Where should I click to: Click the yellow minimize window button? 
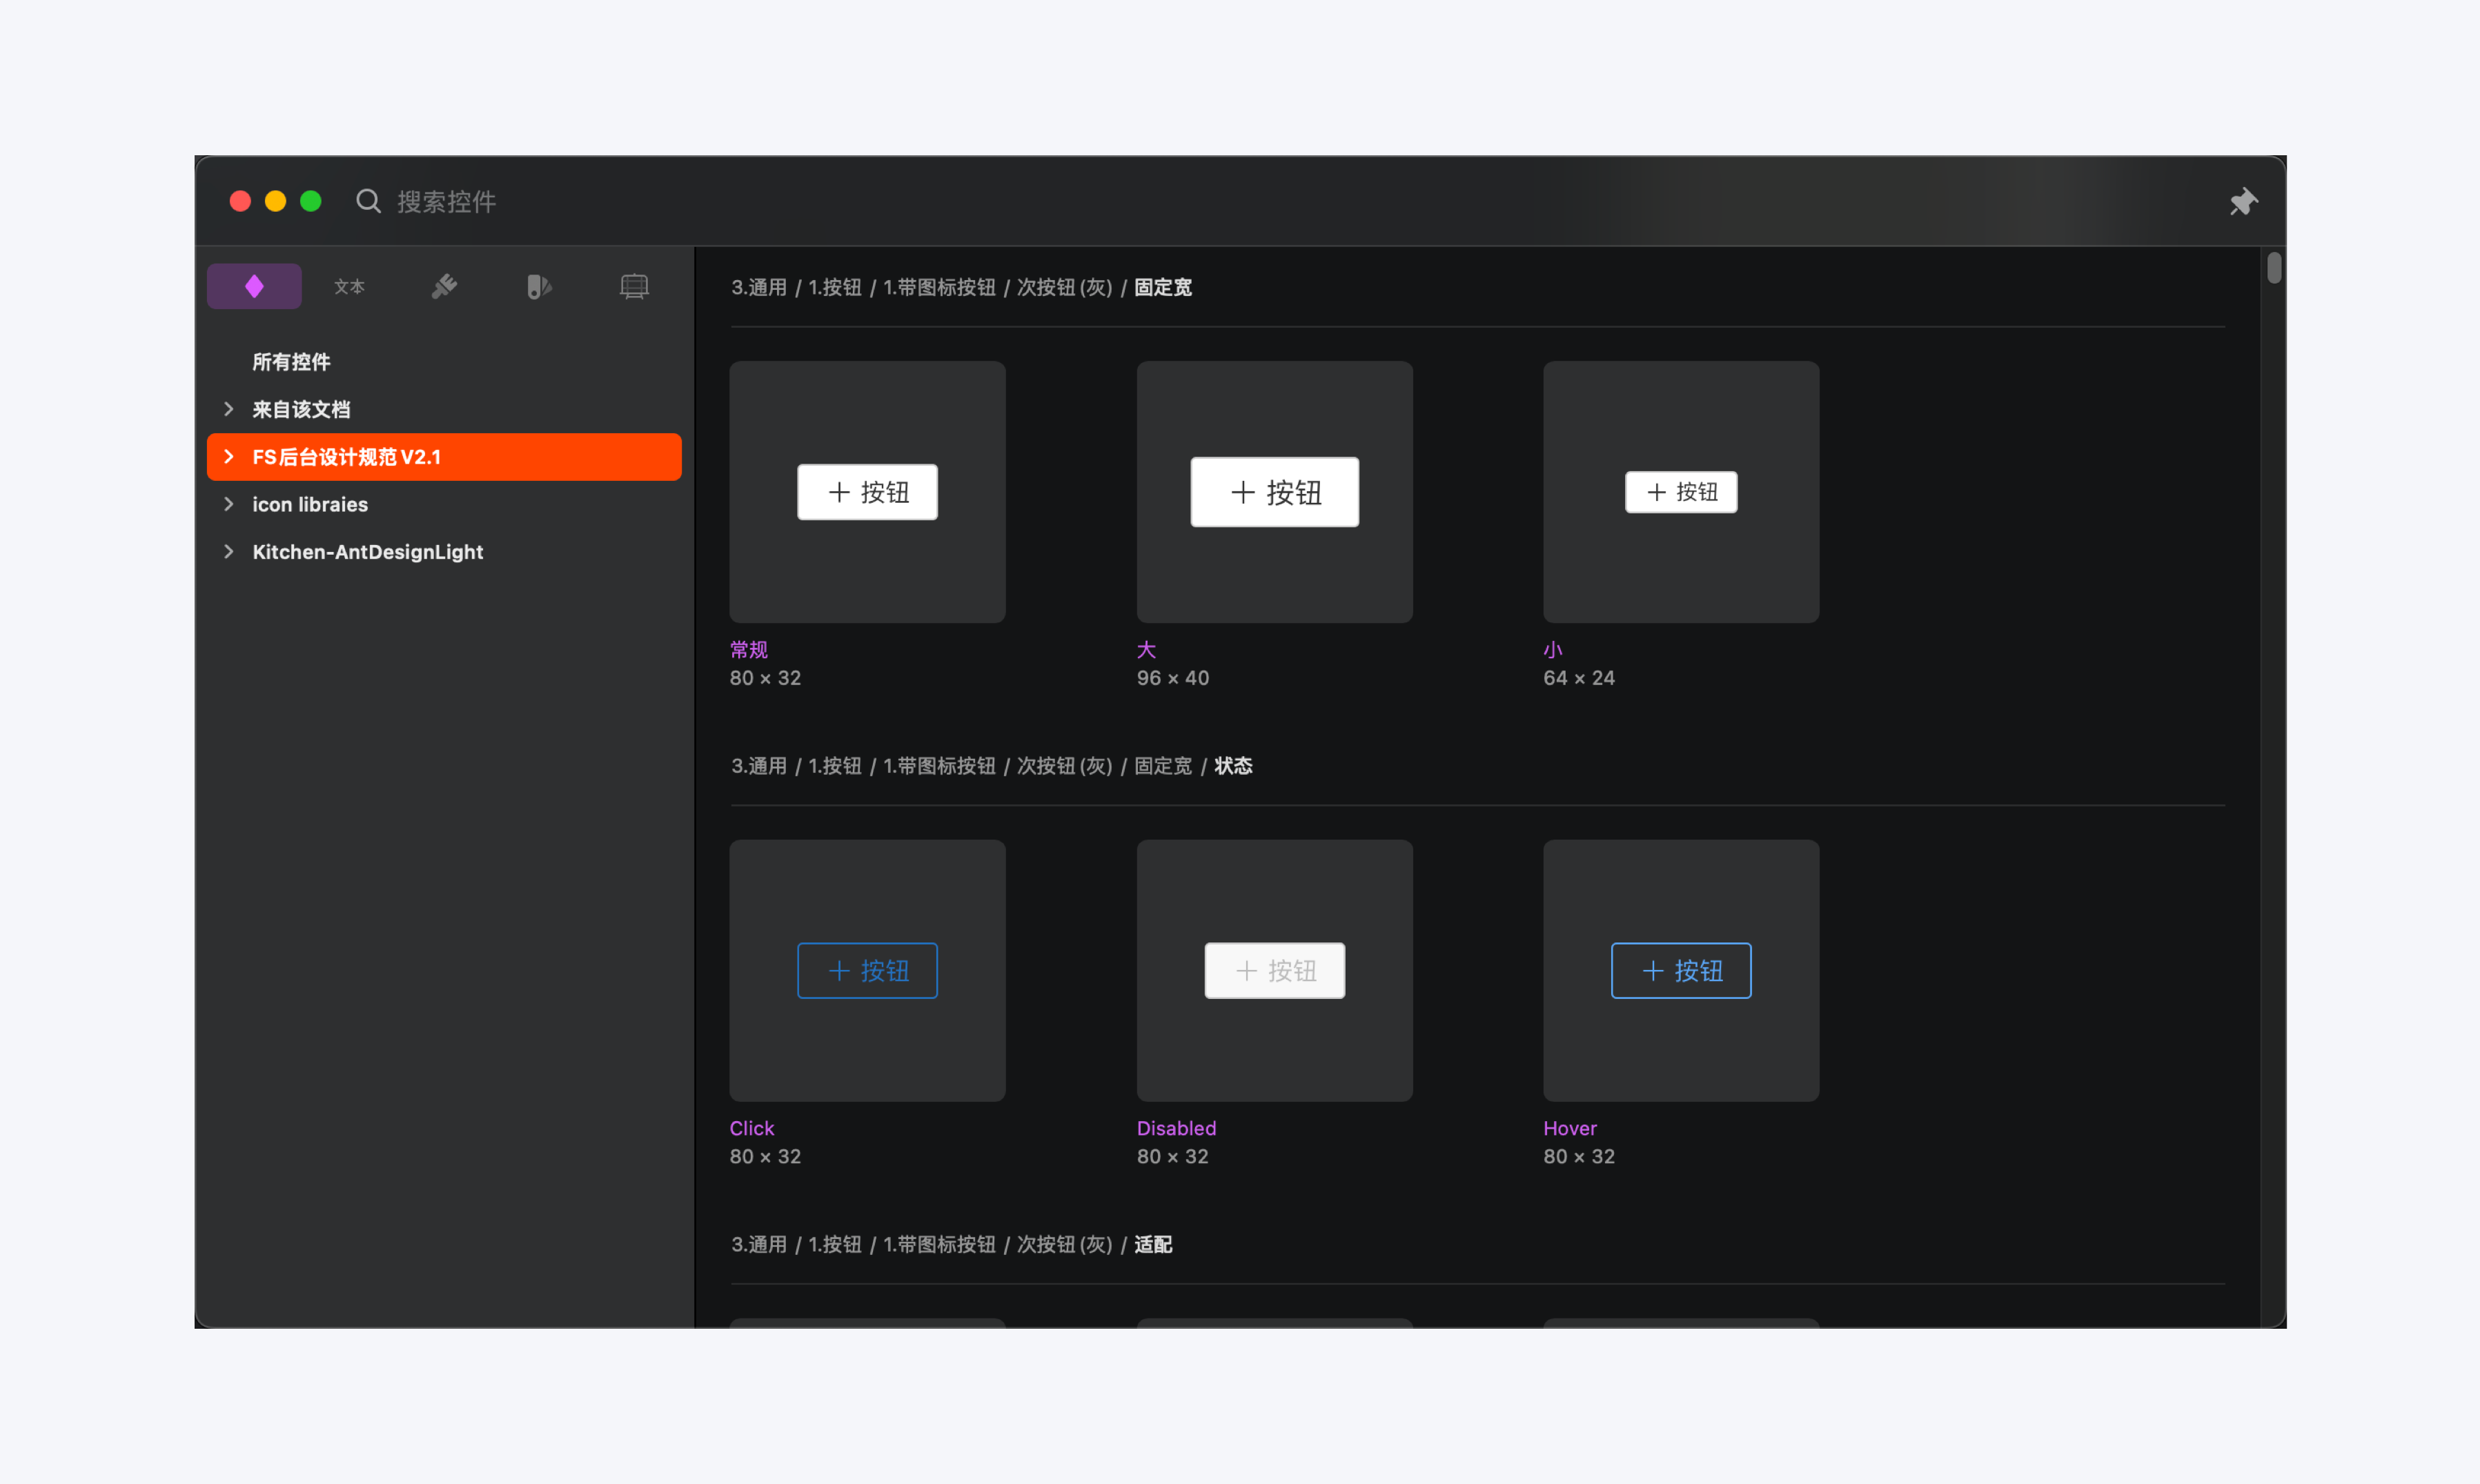click(x=275, y=201)
